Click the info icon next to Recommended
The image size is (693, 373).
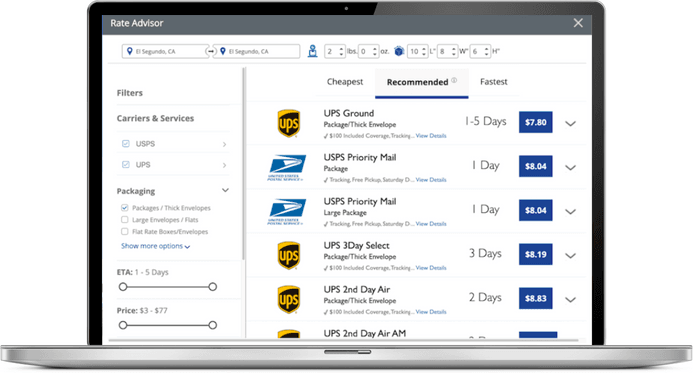454,80
